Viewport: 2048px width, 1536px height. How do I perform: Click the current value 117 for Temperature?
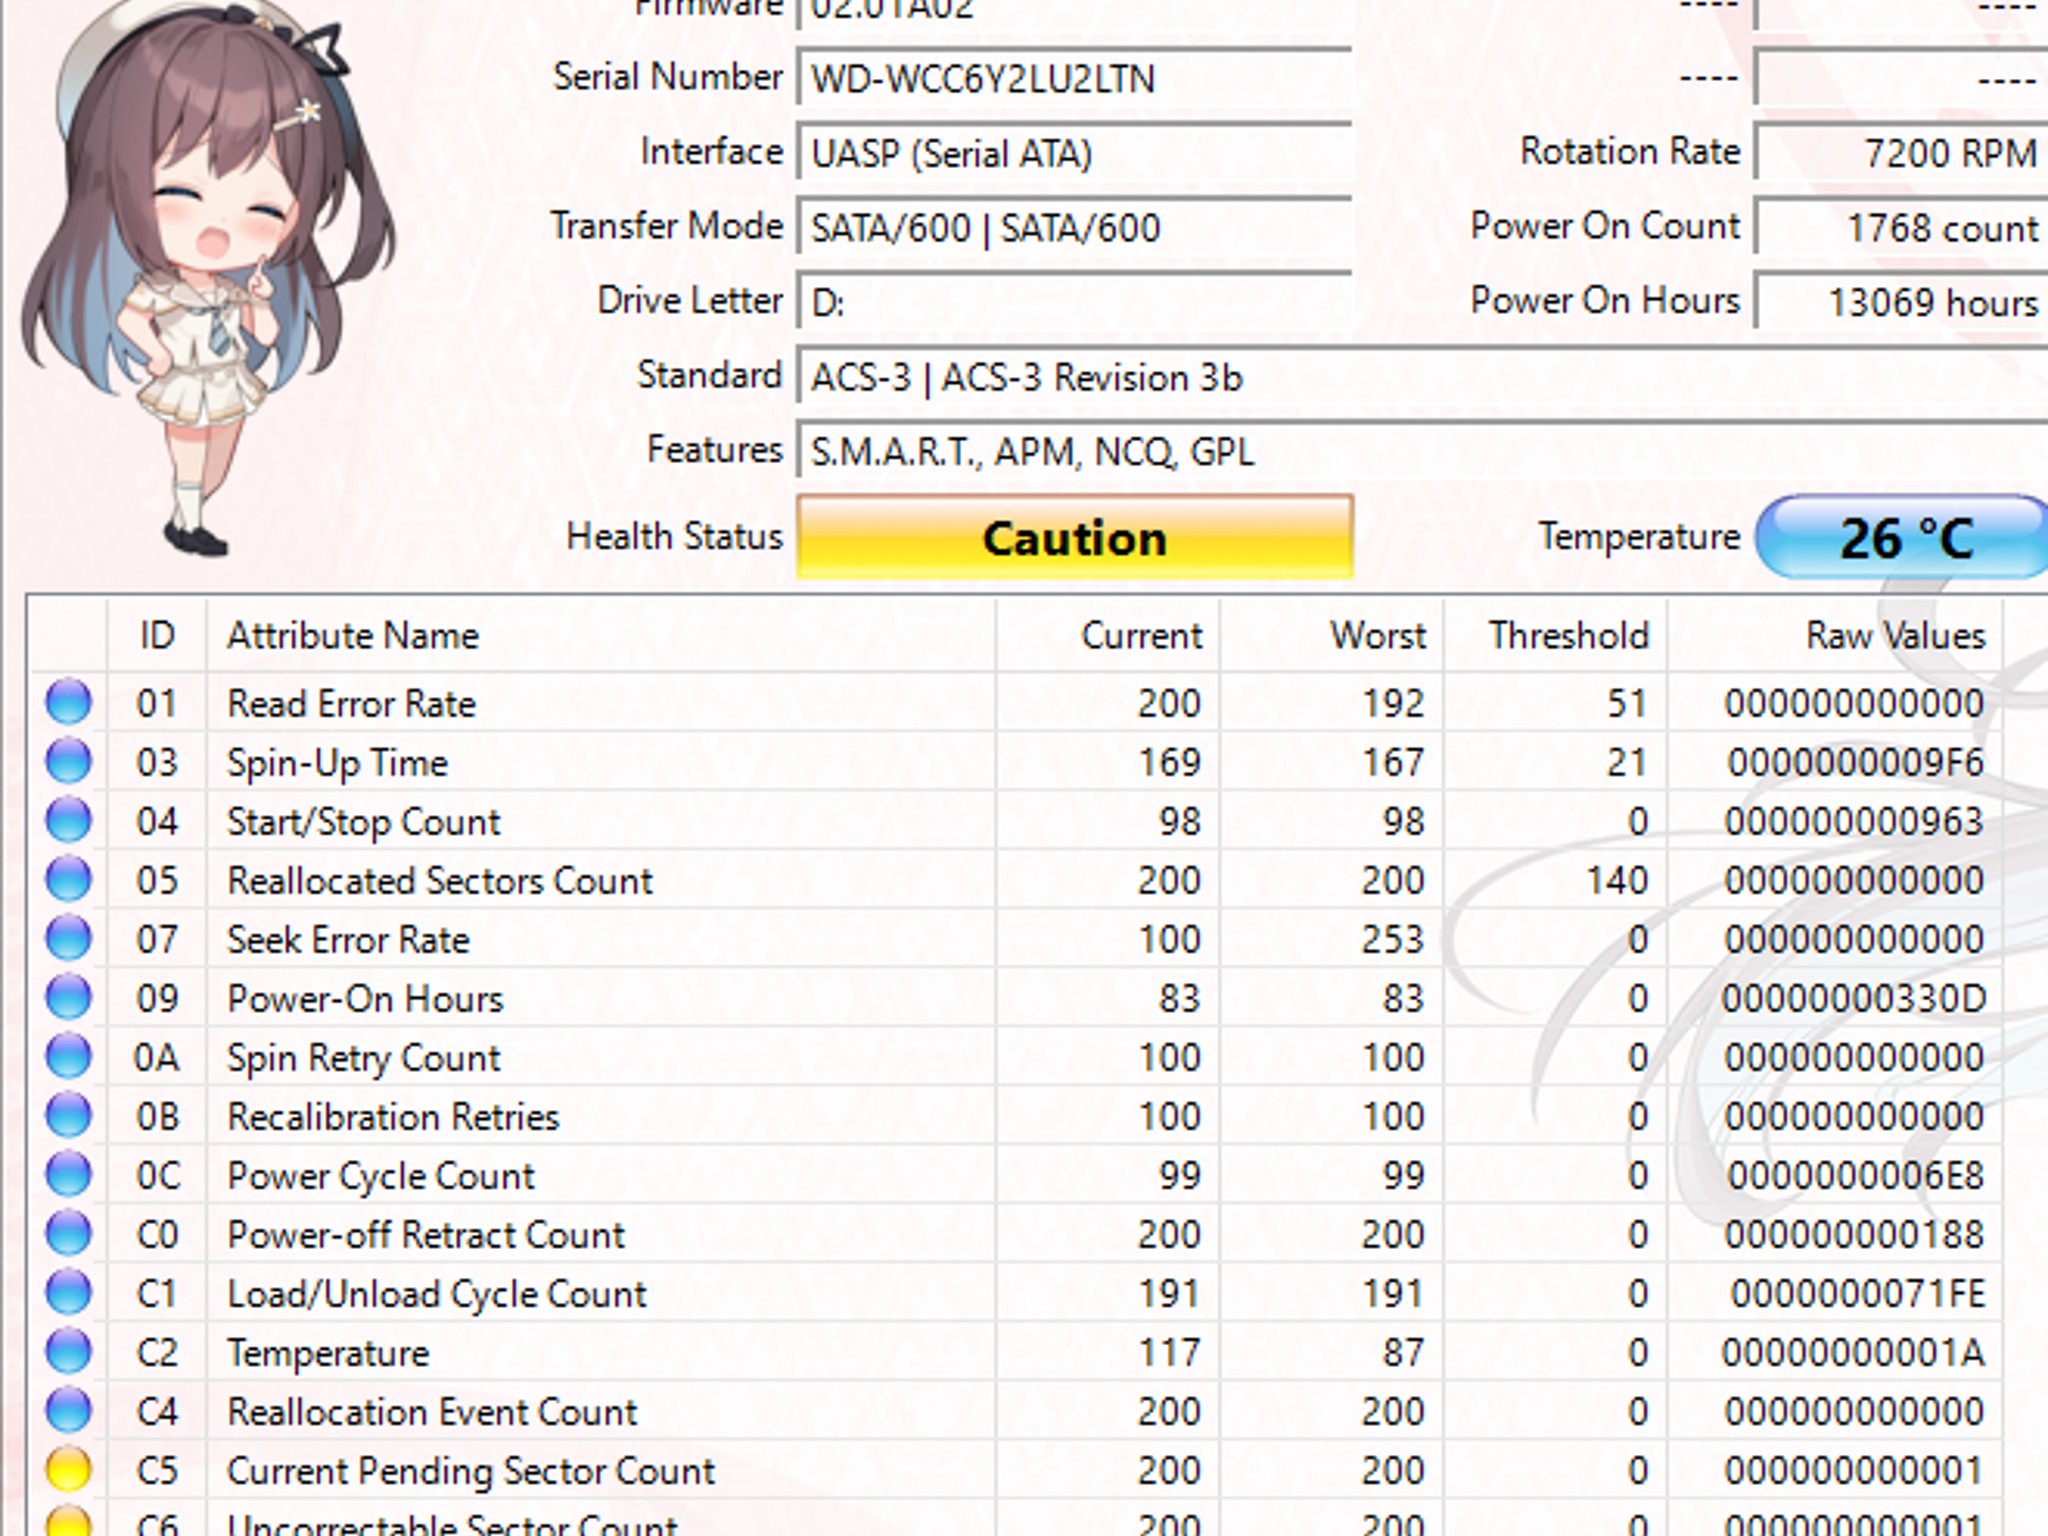[1170, 1352]
